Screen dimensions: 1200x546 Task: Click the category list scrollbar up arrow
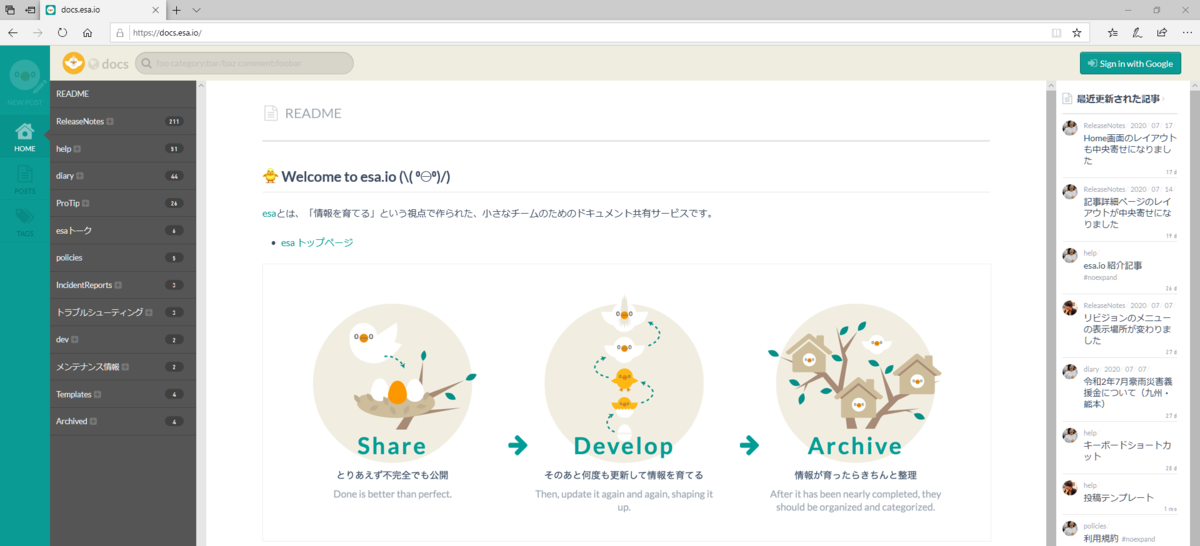click(x=201, y=85)
